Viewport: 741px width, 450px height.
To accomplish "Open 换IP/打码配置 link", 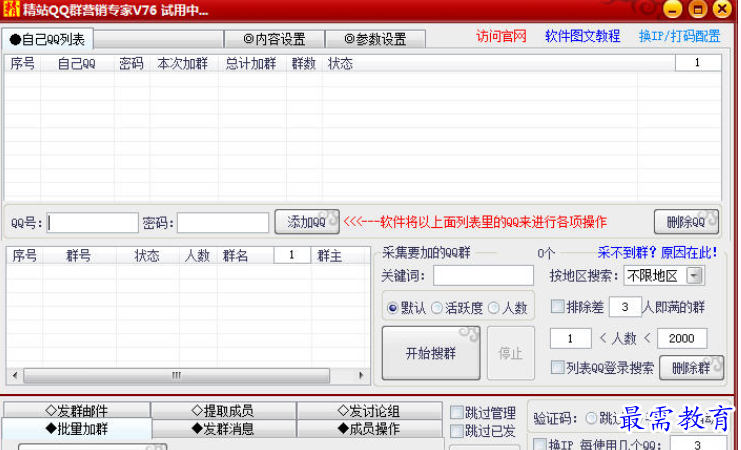I will (x=680, y=36).
